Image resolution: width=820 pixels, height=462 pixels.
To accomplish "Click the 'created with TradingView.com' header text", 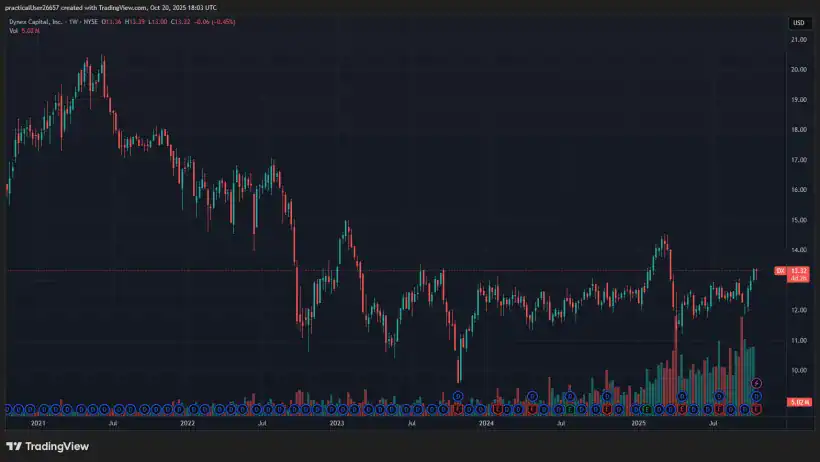I will tap(105, 8).
